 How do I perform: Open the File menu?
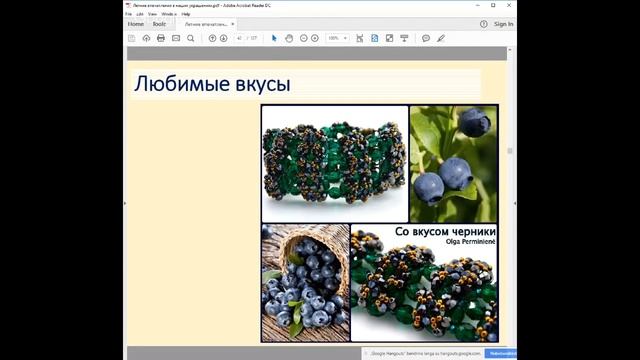(x=129, y=14)
